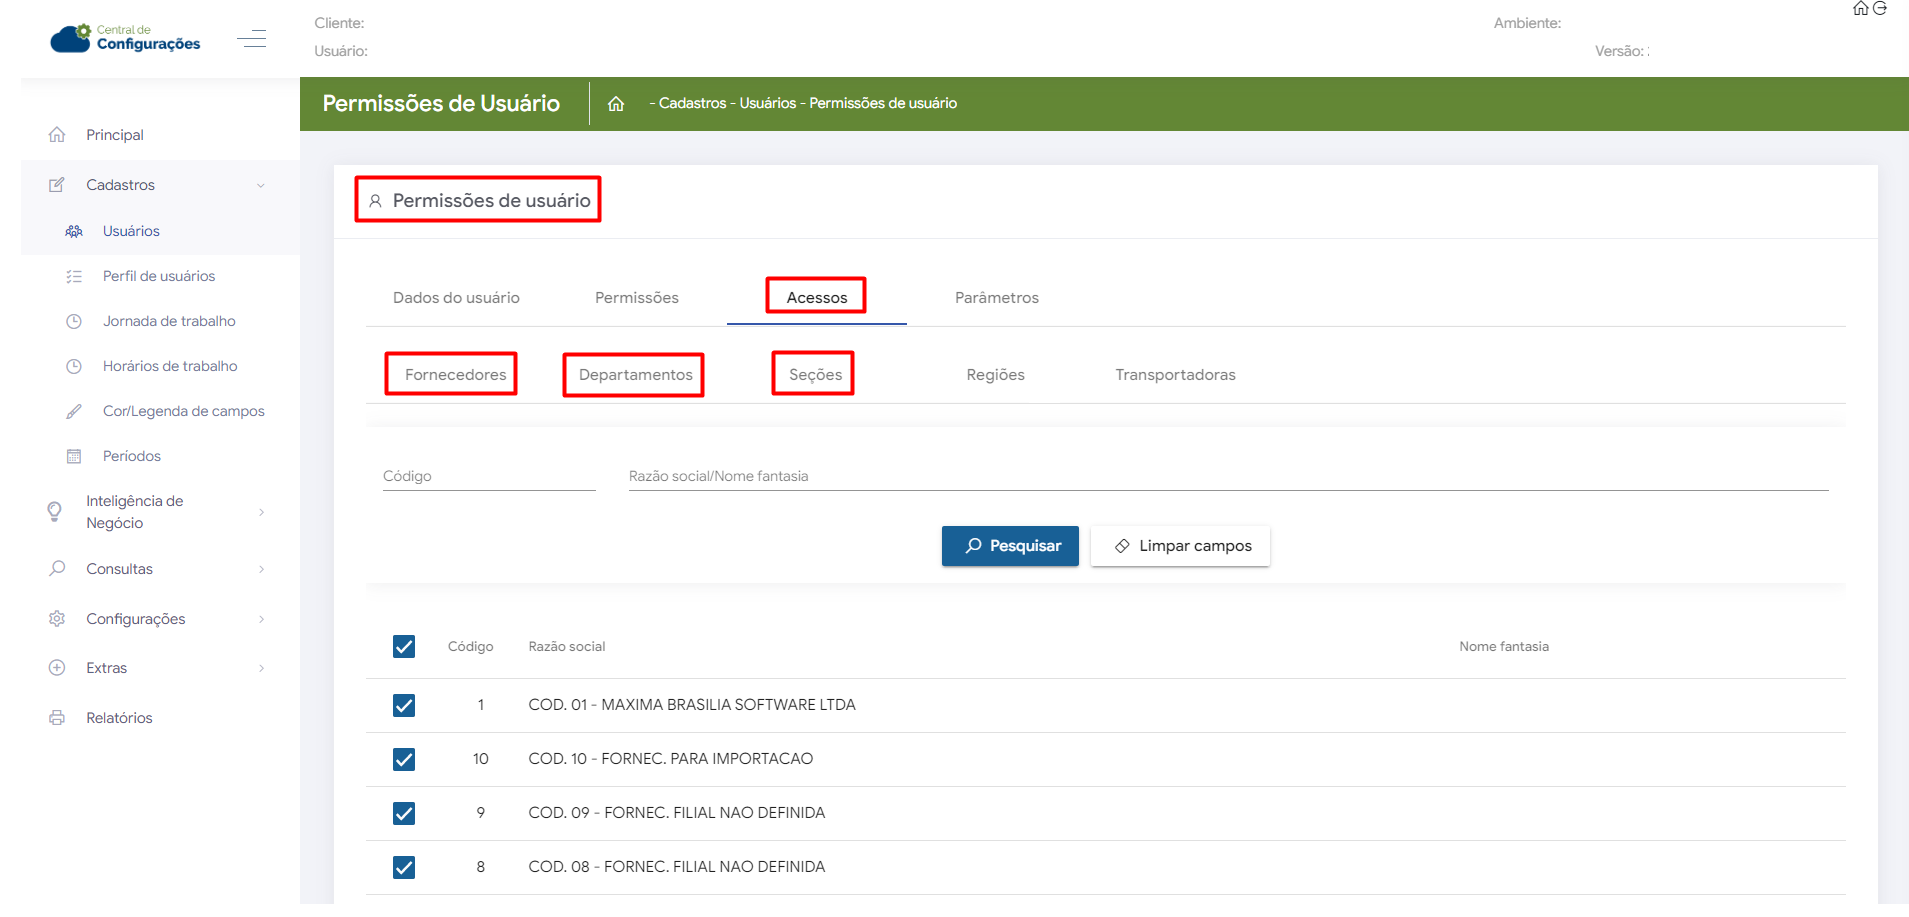This screenshot has width=1909, height=917.
Task: Toggle the select-all checkbox in the table header
Action: [404, 647]
